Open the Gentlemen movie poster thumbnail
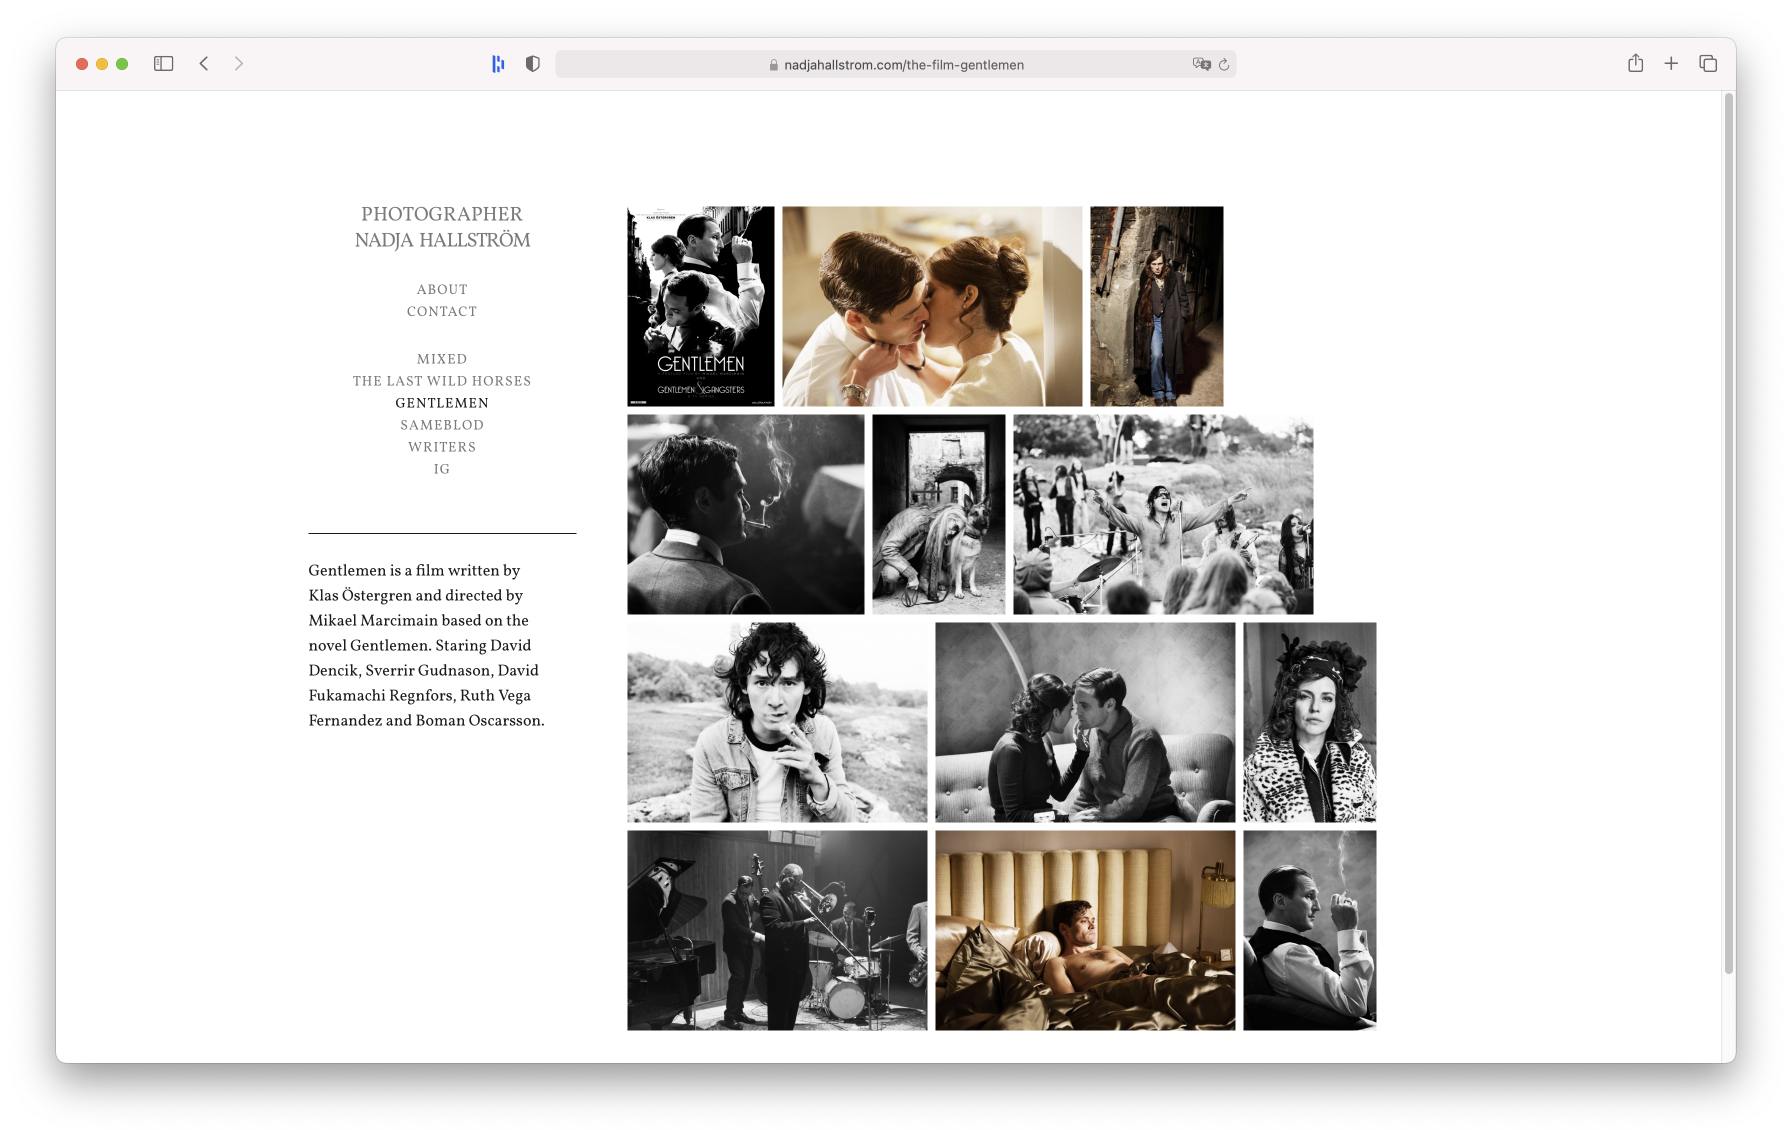The height and width of the screenshot is (1137, 1792). (x=701, y=306)
